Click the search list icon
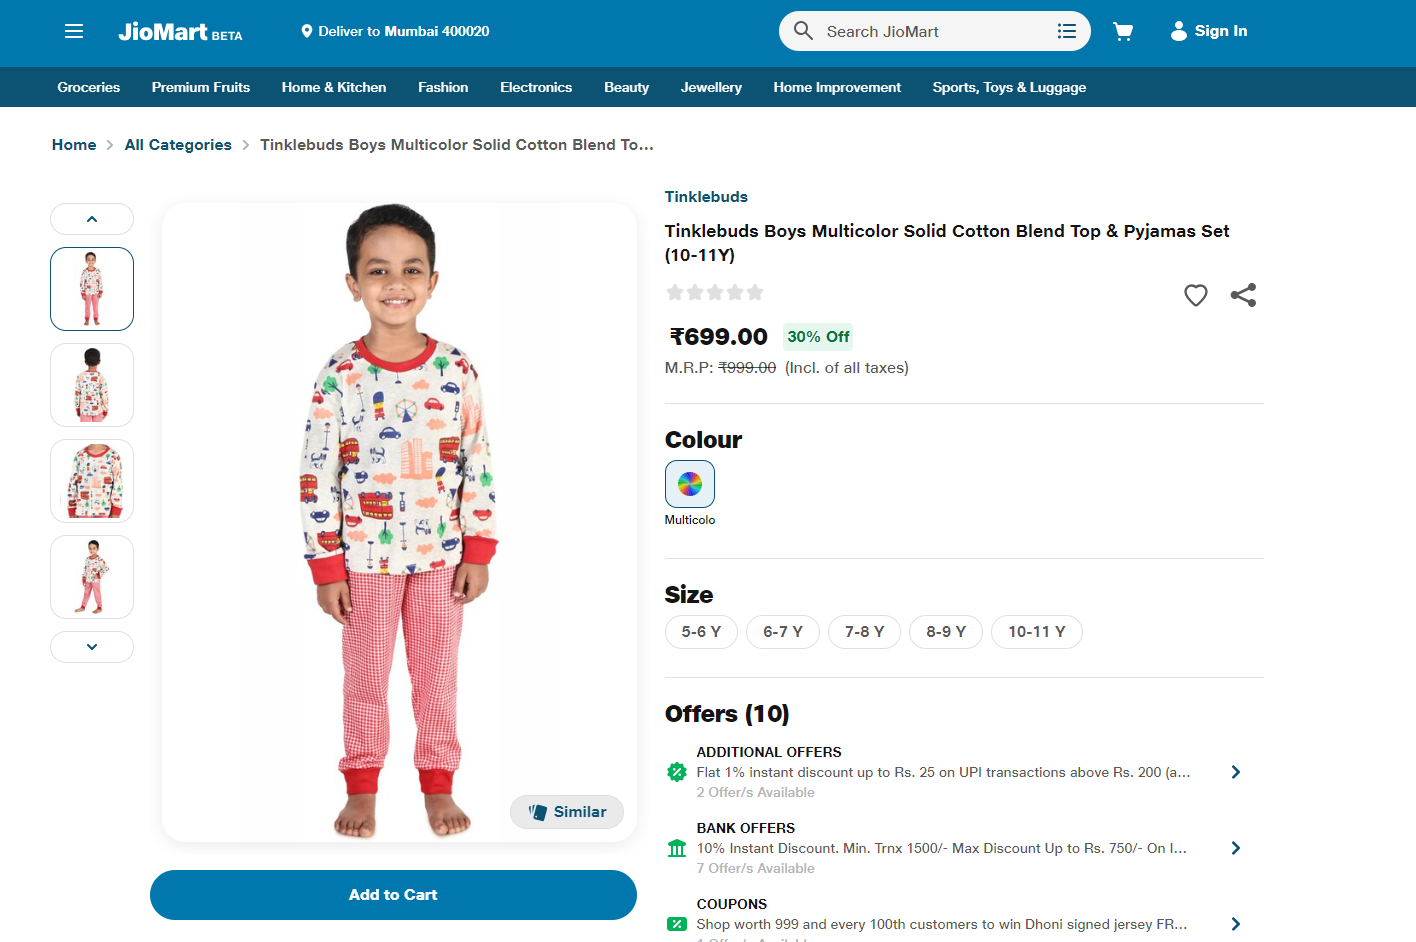The image size is (1416, 942). coord(1066,31)
